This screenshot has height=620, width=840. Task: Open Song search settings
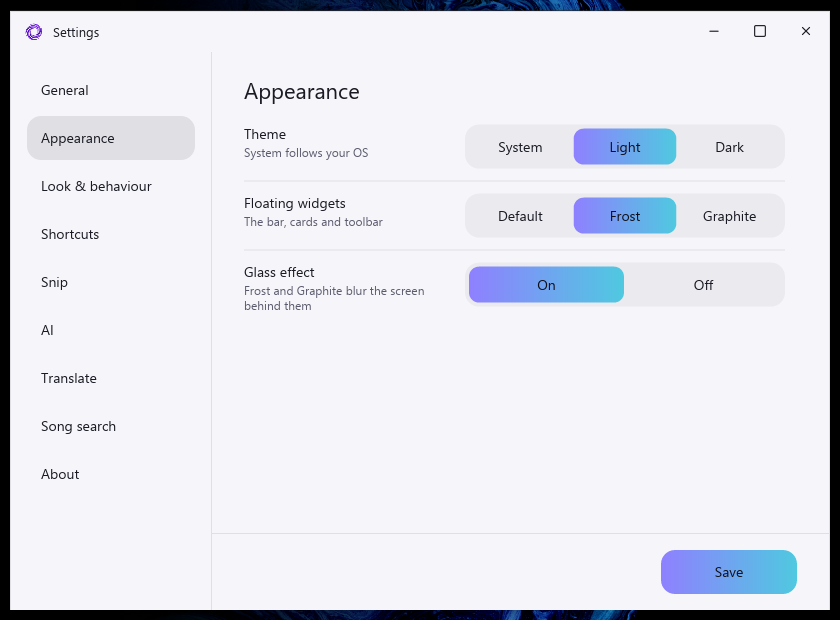pos(111,426)
